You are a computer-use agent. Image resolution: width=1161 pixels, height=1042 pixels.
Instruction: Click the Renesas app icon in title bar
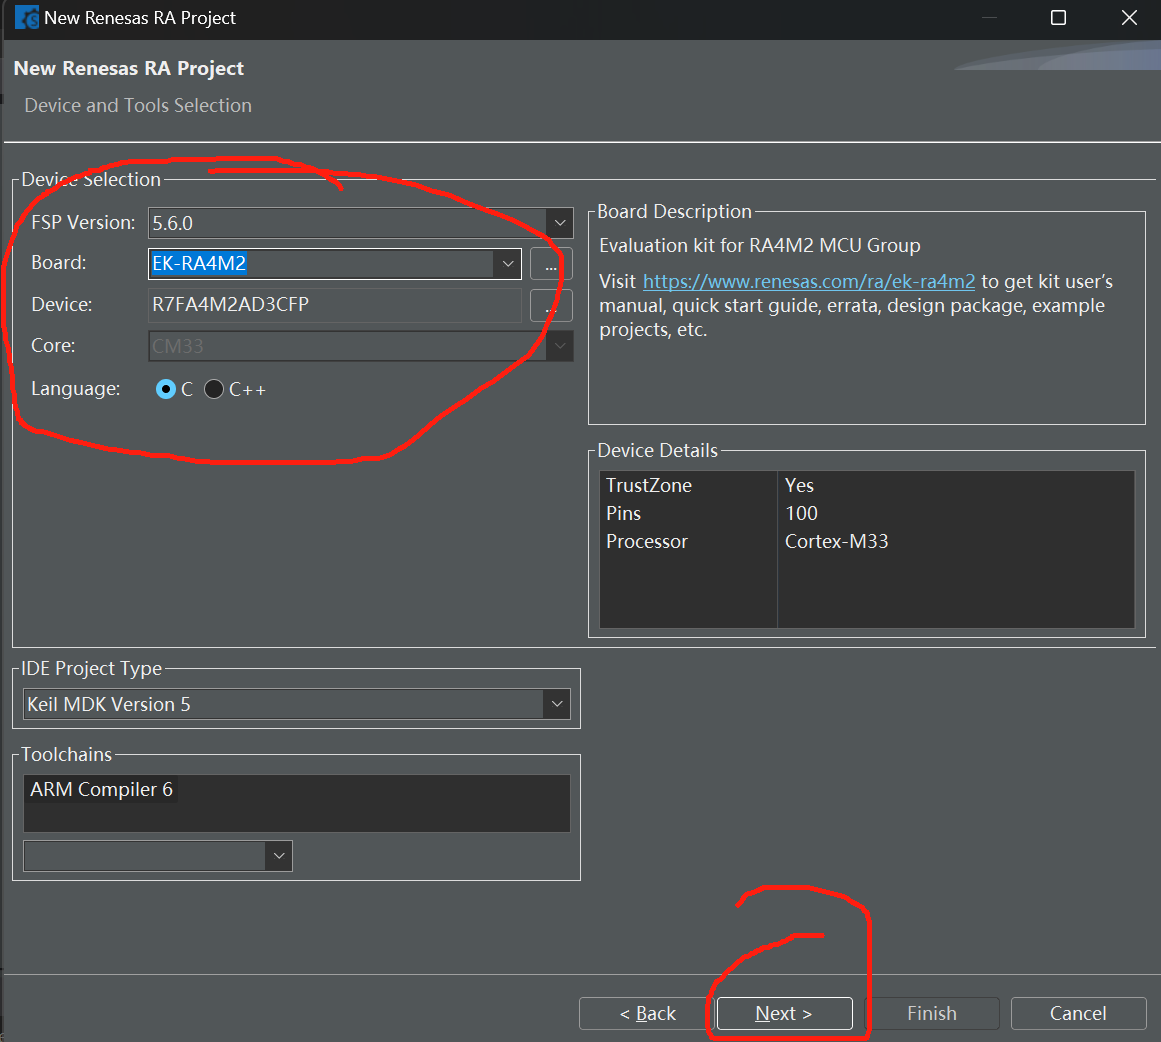point(27,17)
